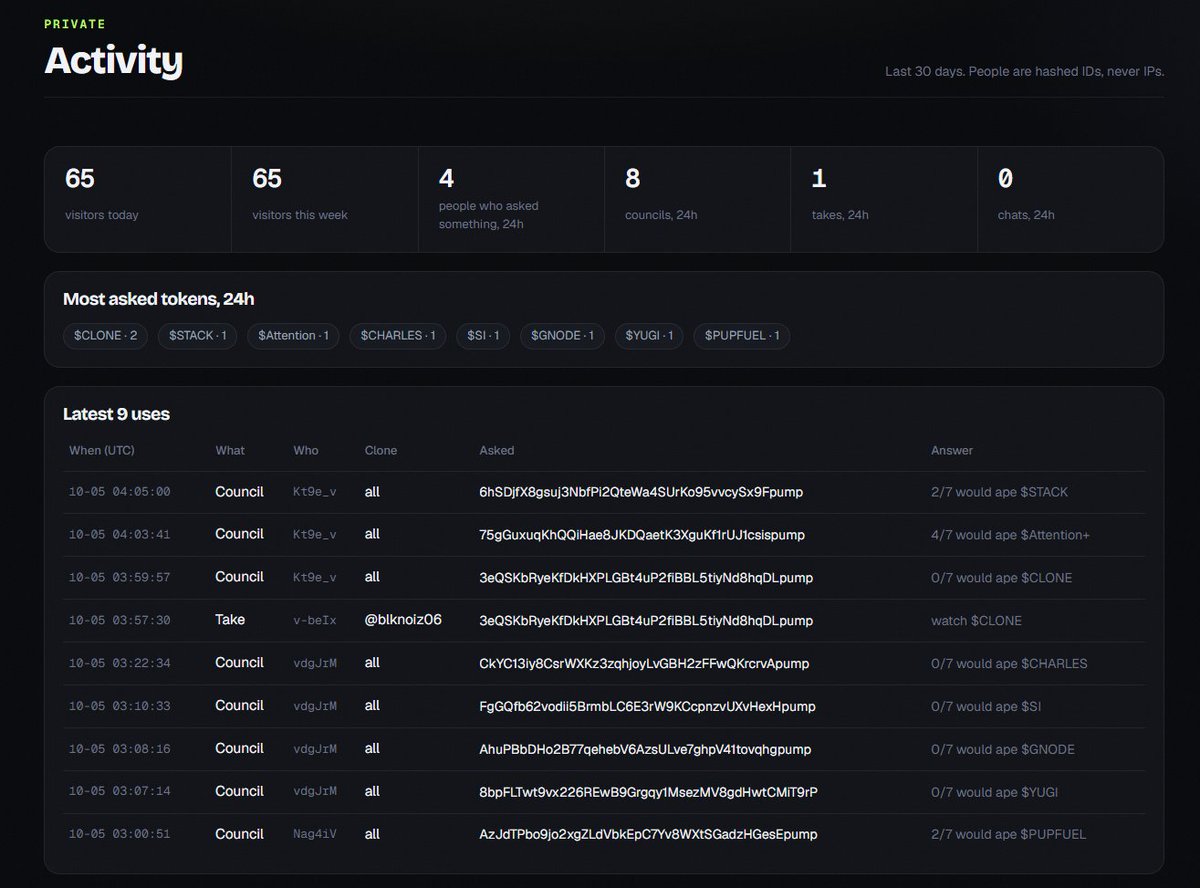
Task: Select the $PUPFUEL · 1 token chip
Action: pos(742,336)
